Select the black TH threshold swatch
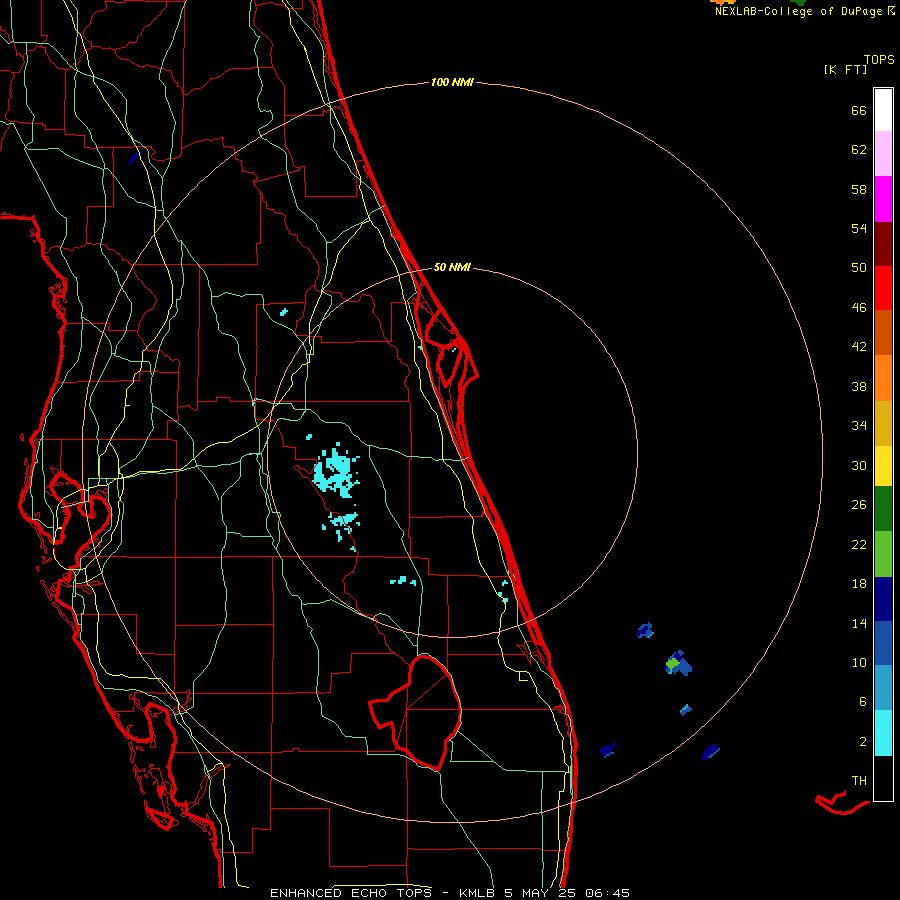 [883, 778]
